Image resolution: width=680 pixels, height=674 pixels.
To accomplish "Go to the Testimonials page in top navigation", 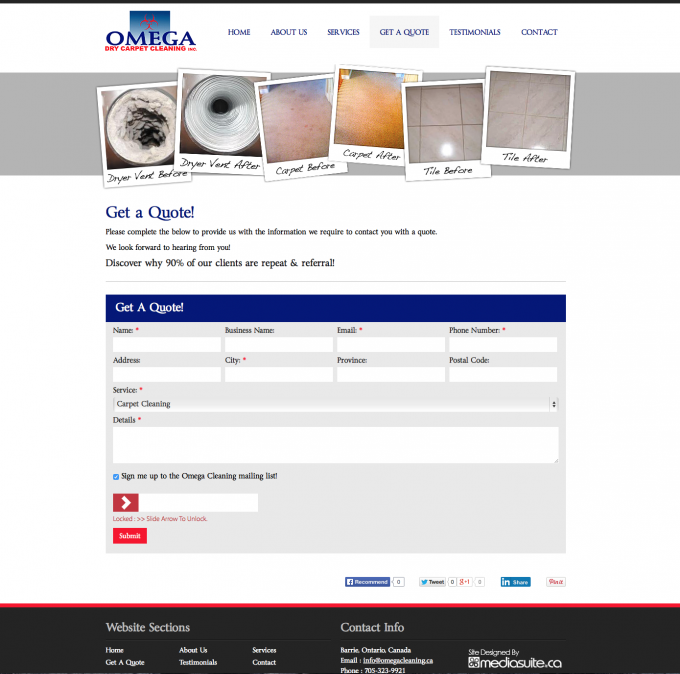I will point(475,32).
